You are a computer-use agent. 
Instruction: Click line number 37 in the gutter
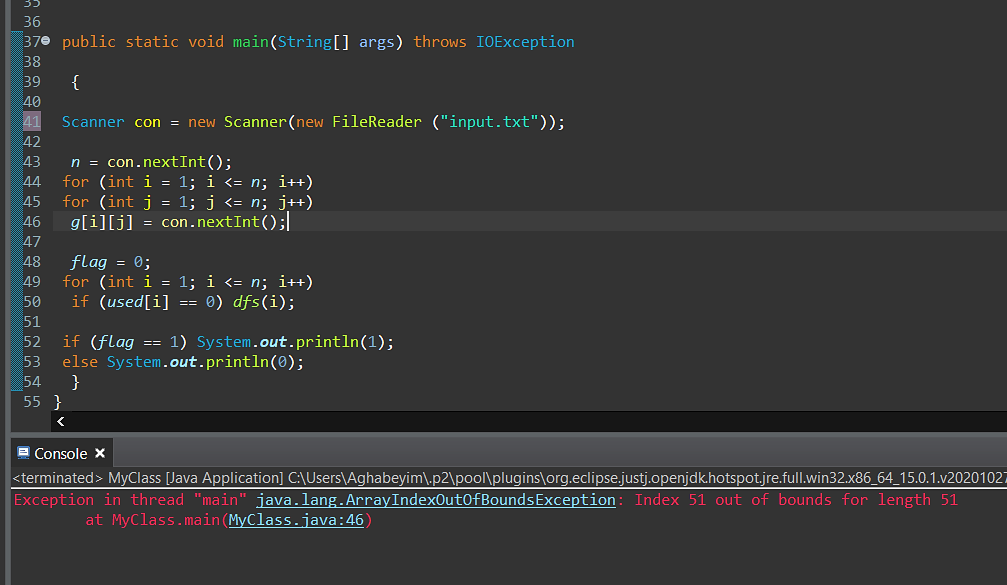[x=31, y=42]
